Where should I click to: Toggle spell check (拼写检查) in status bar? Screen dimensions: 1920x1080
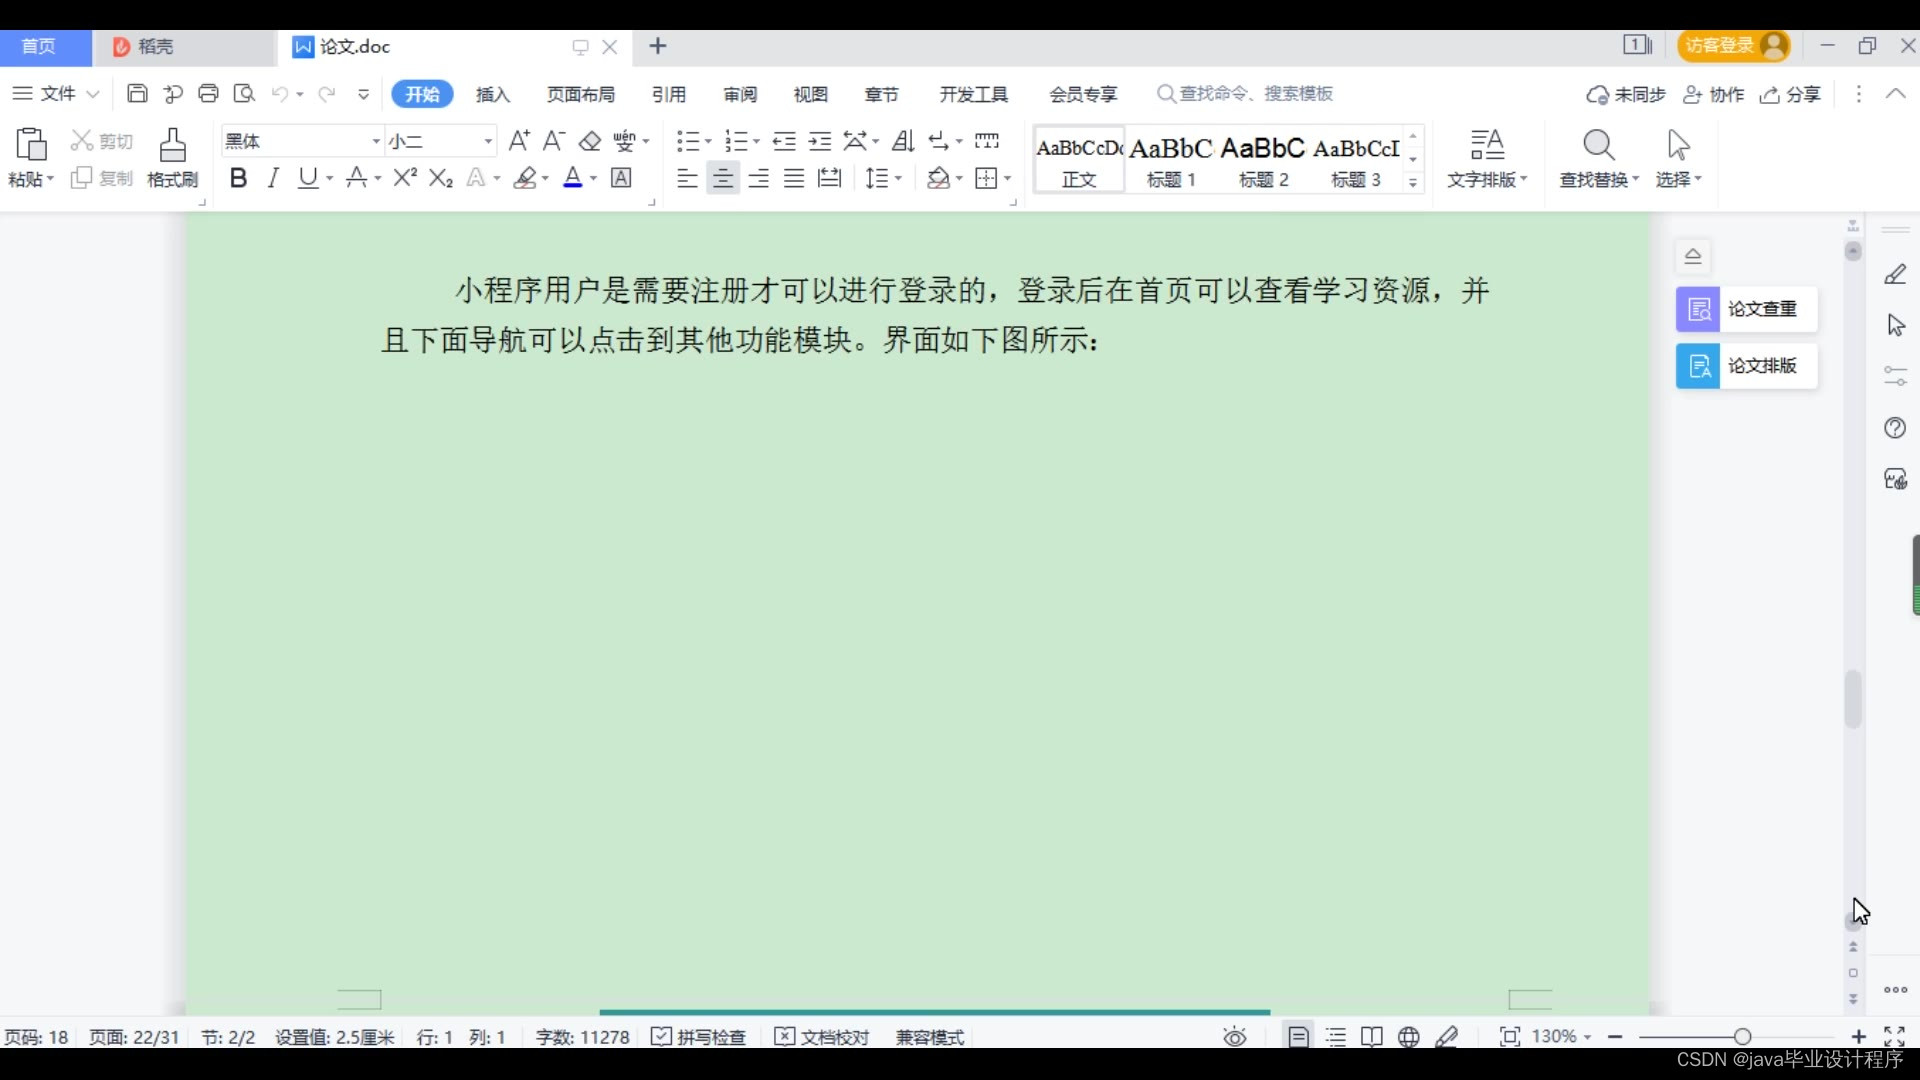pos(699,1037)
